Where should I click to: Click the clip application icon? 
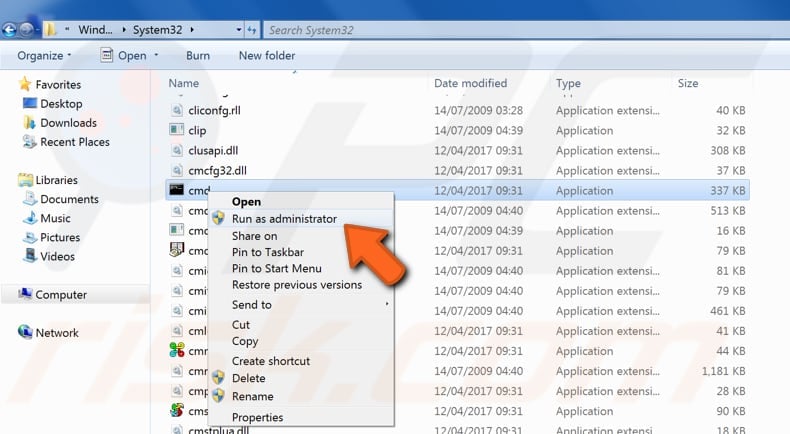click(176, 130)
